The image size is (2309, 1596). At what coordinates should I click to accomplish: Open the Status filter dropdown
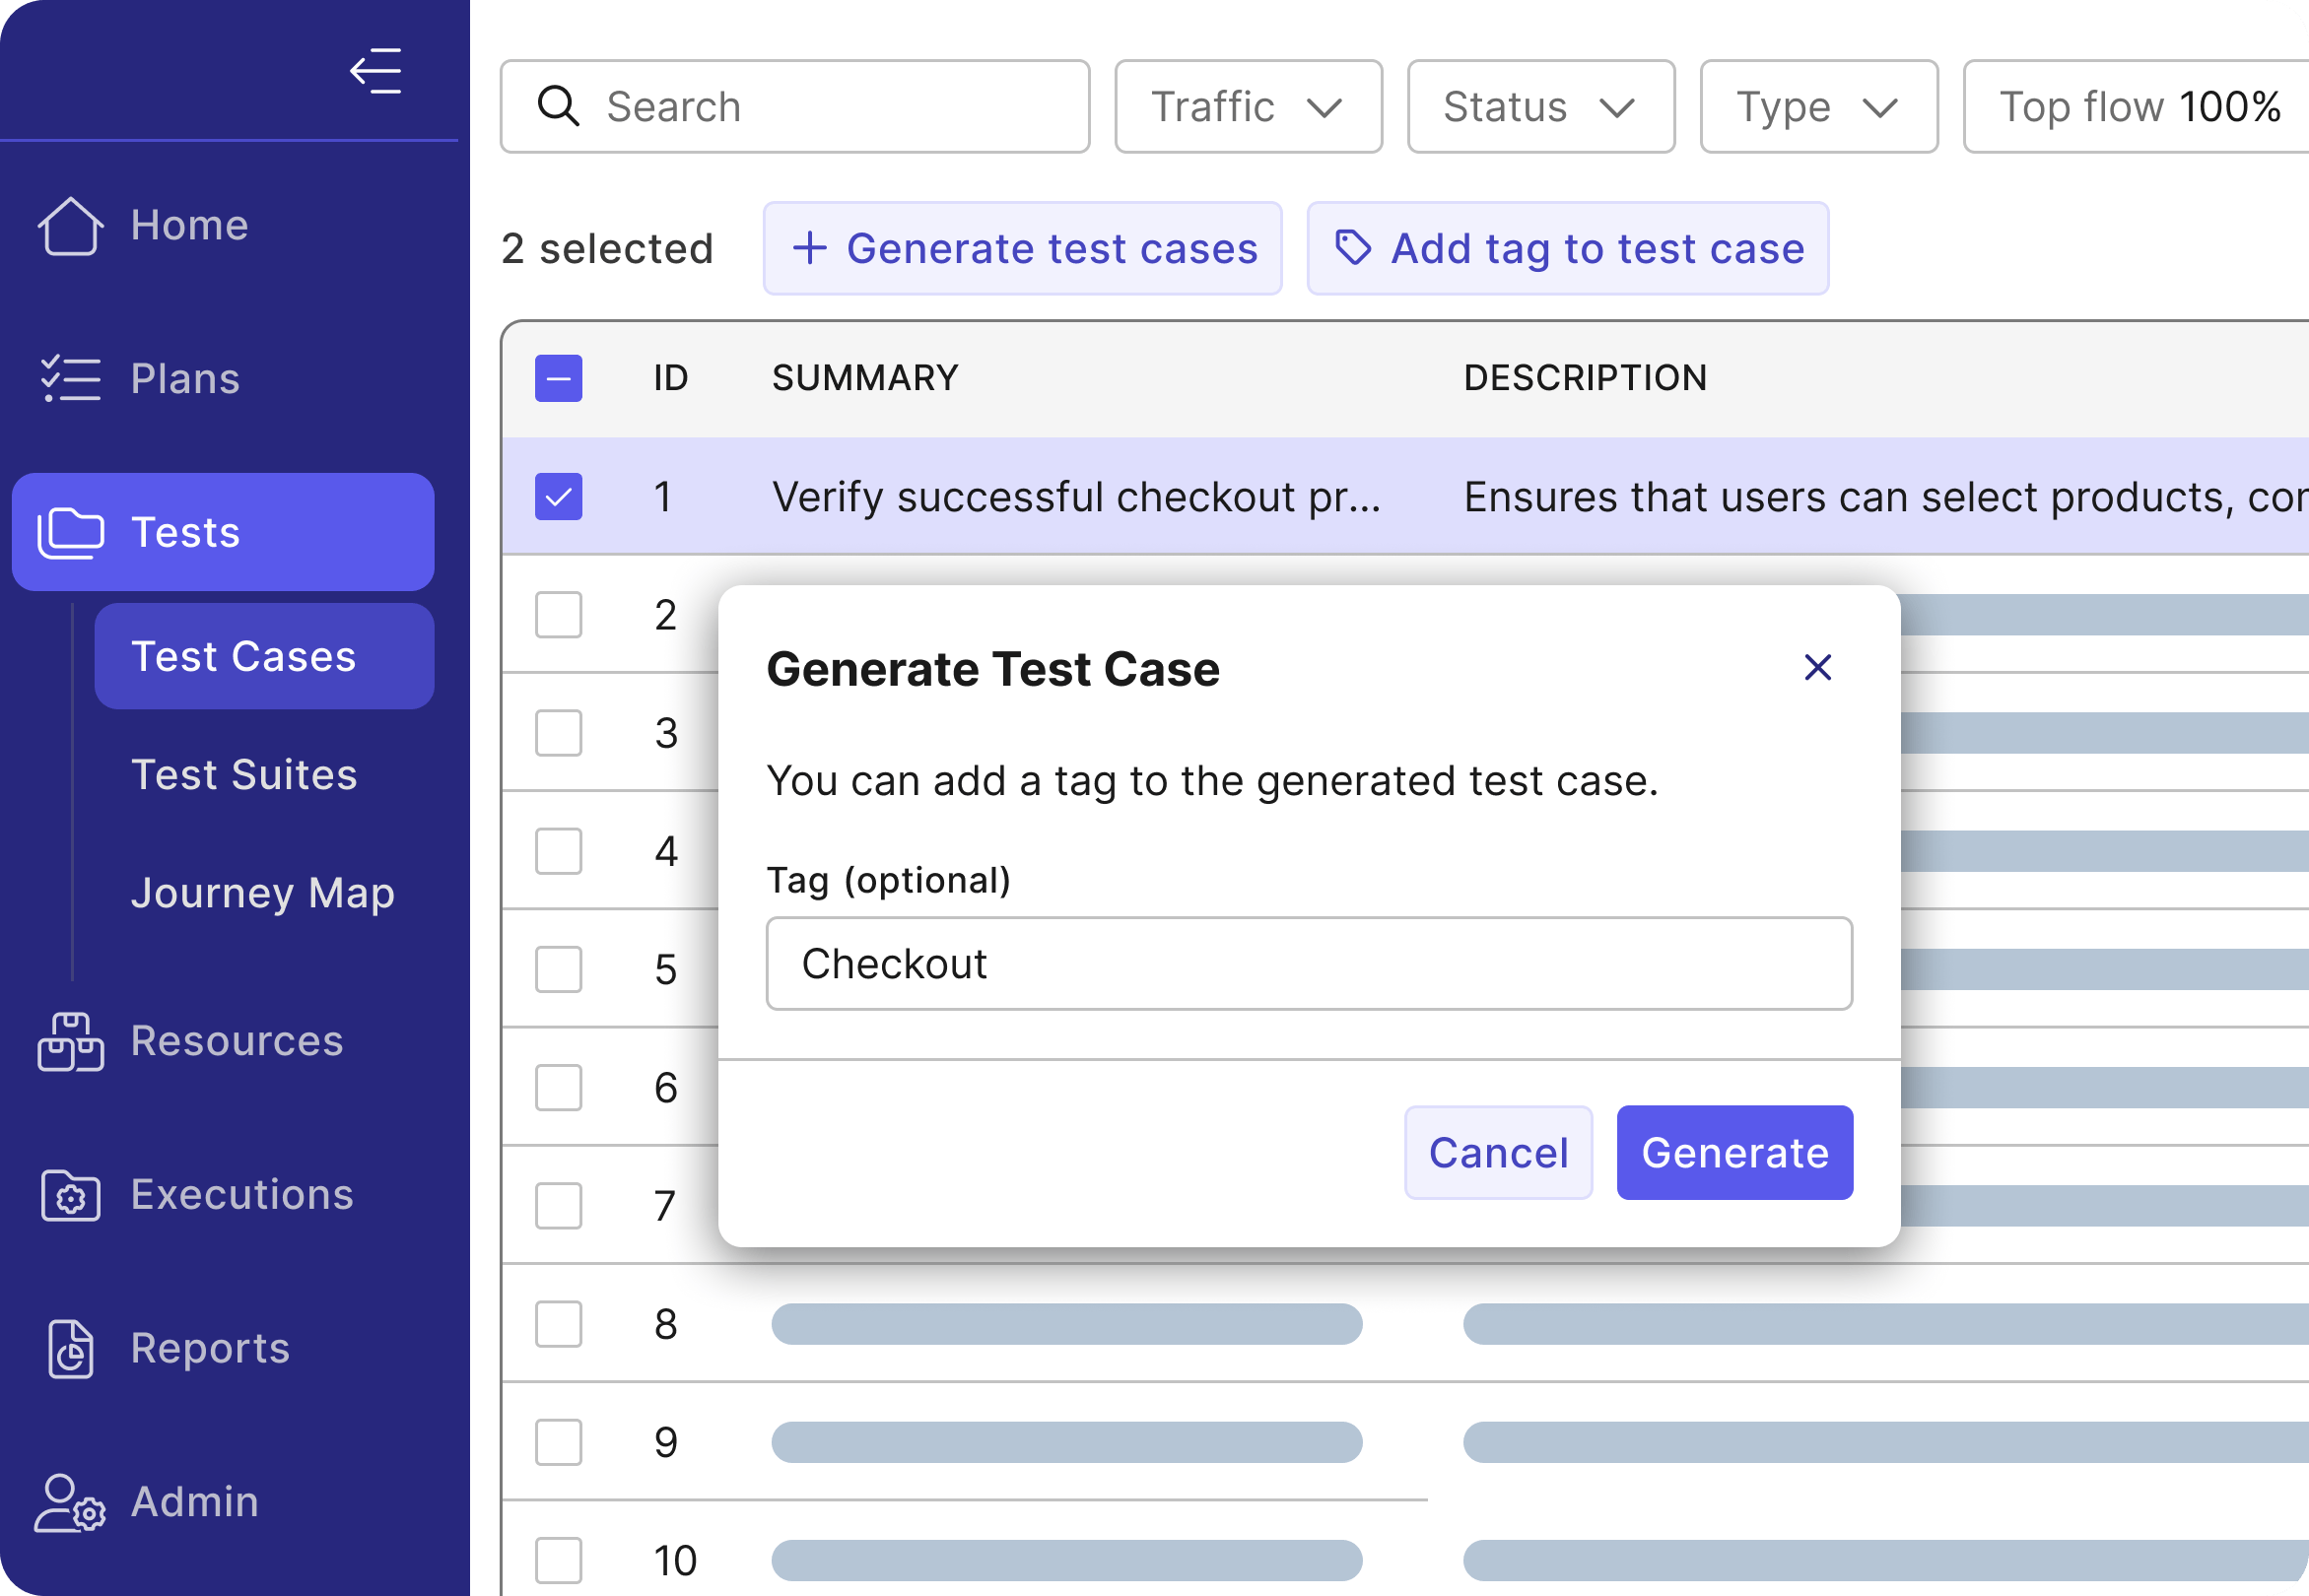pyautogui.click(x=1540, y=106)
